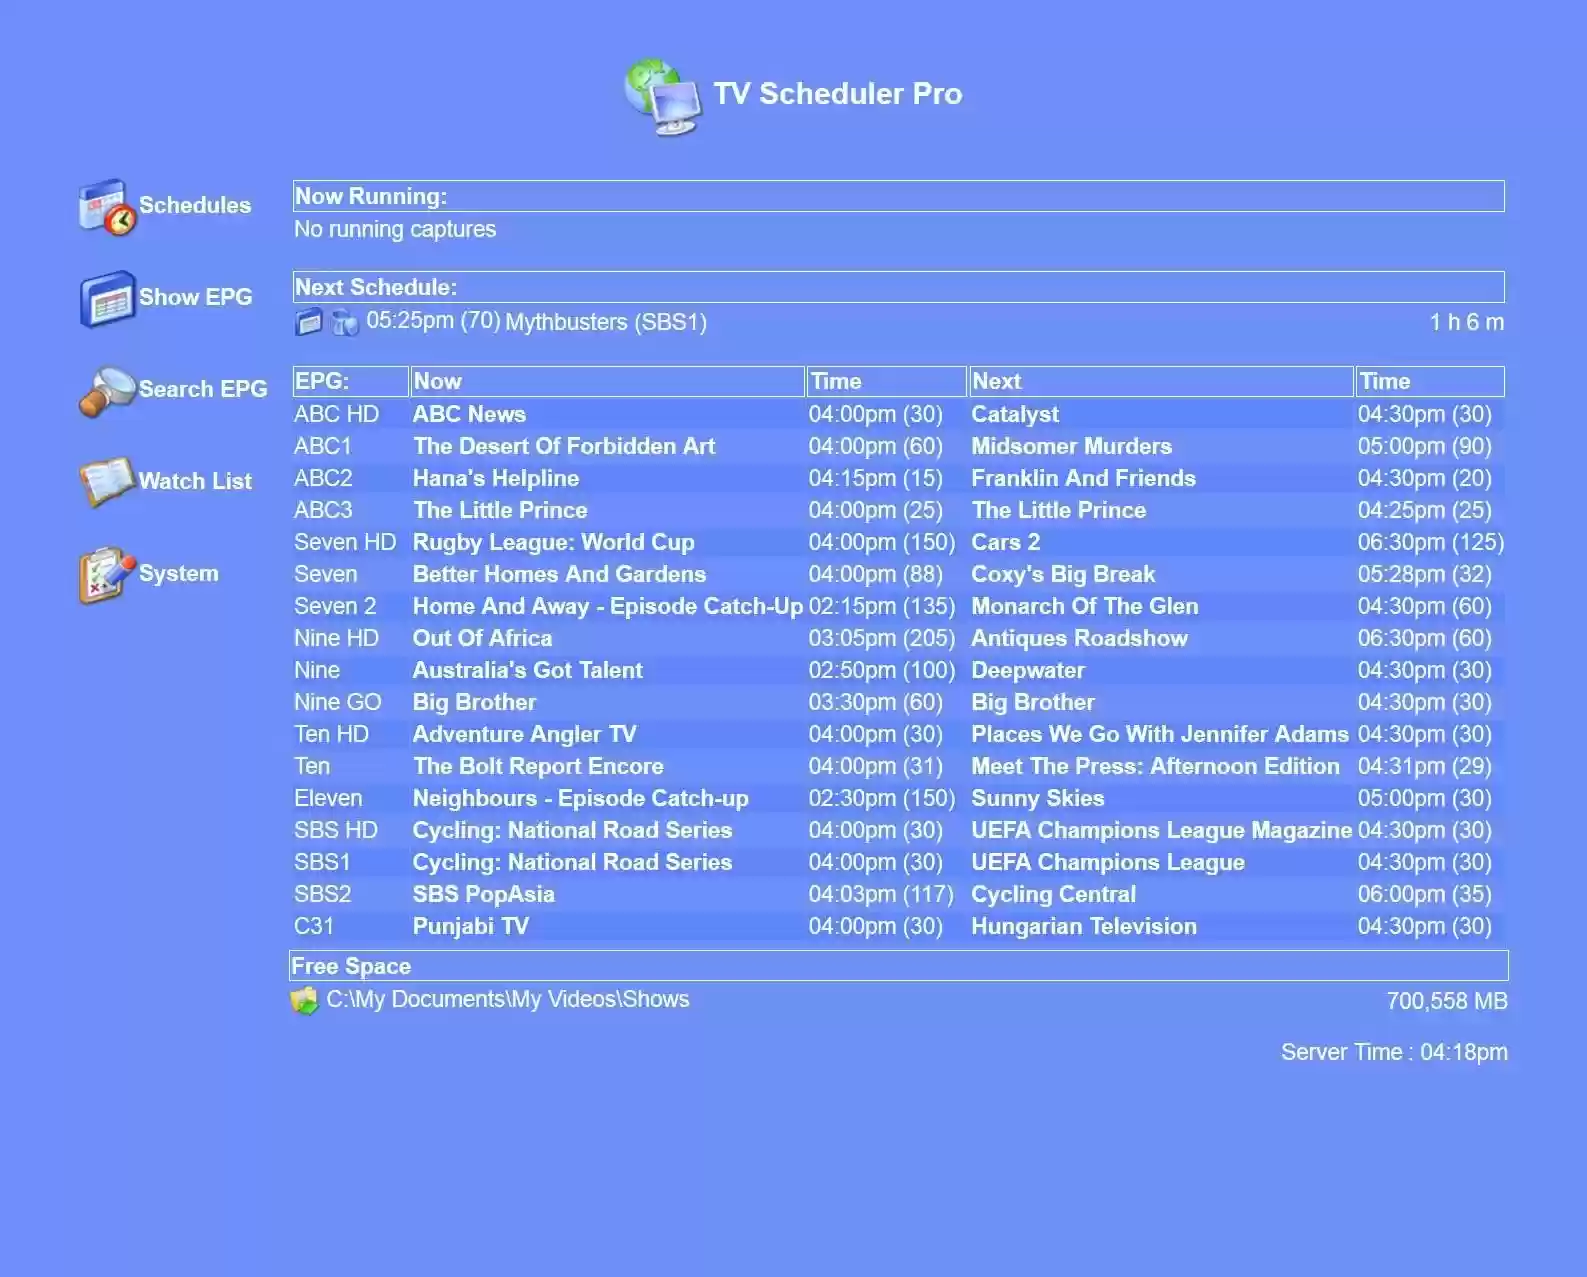This screenshot has width=1587, height=1277.
Task: Open ABC News now-playing program
Action: point(469,414)
